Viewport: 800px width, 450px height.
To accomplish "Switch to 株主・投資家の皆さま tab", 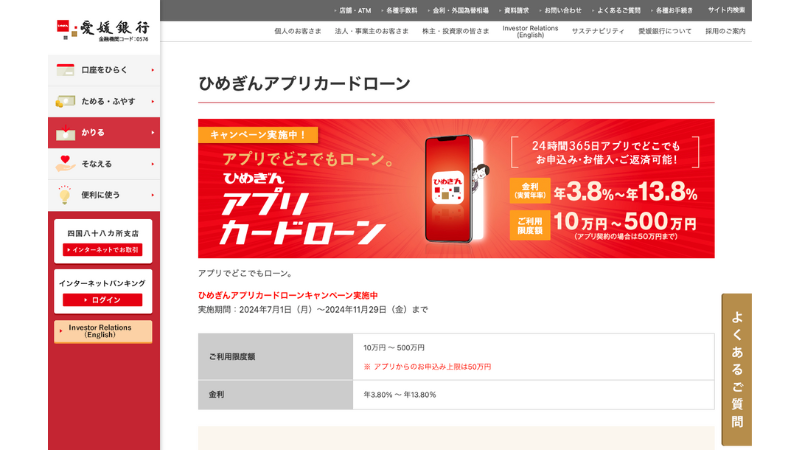I will point(456,31).
